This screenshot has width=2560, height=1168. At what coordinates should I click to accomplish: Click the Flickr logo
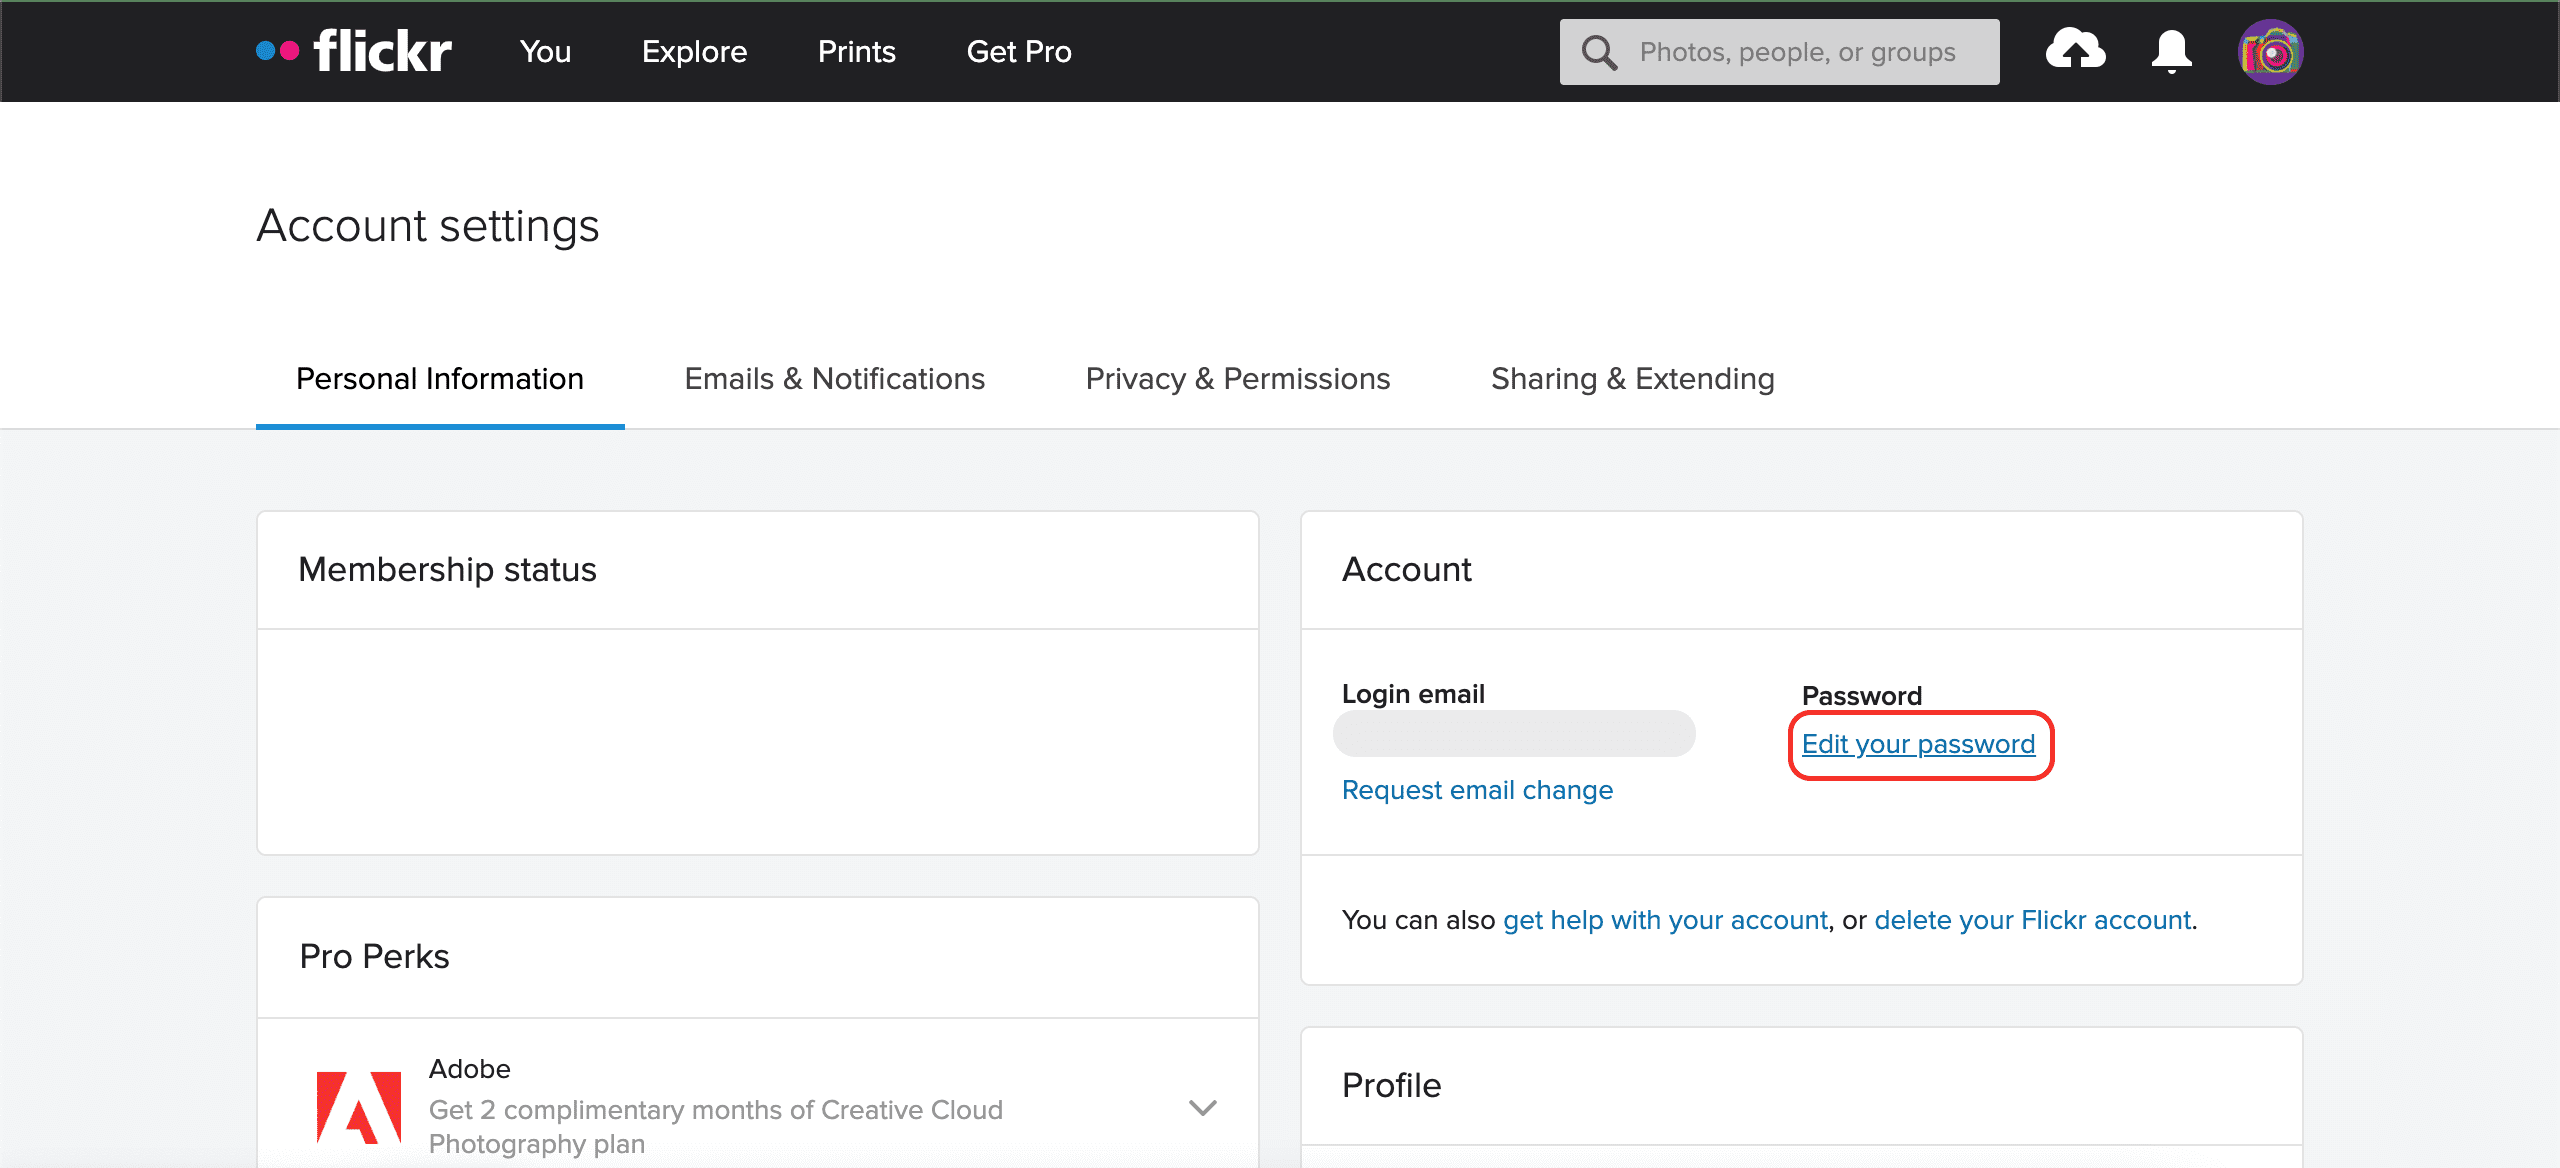[x=355, y=51]
